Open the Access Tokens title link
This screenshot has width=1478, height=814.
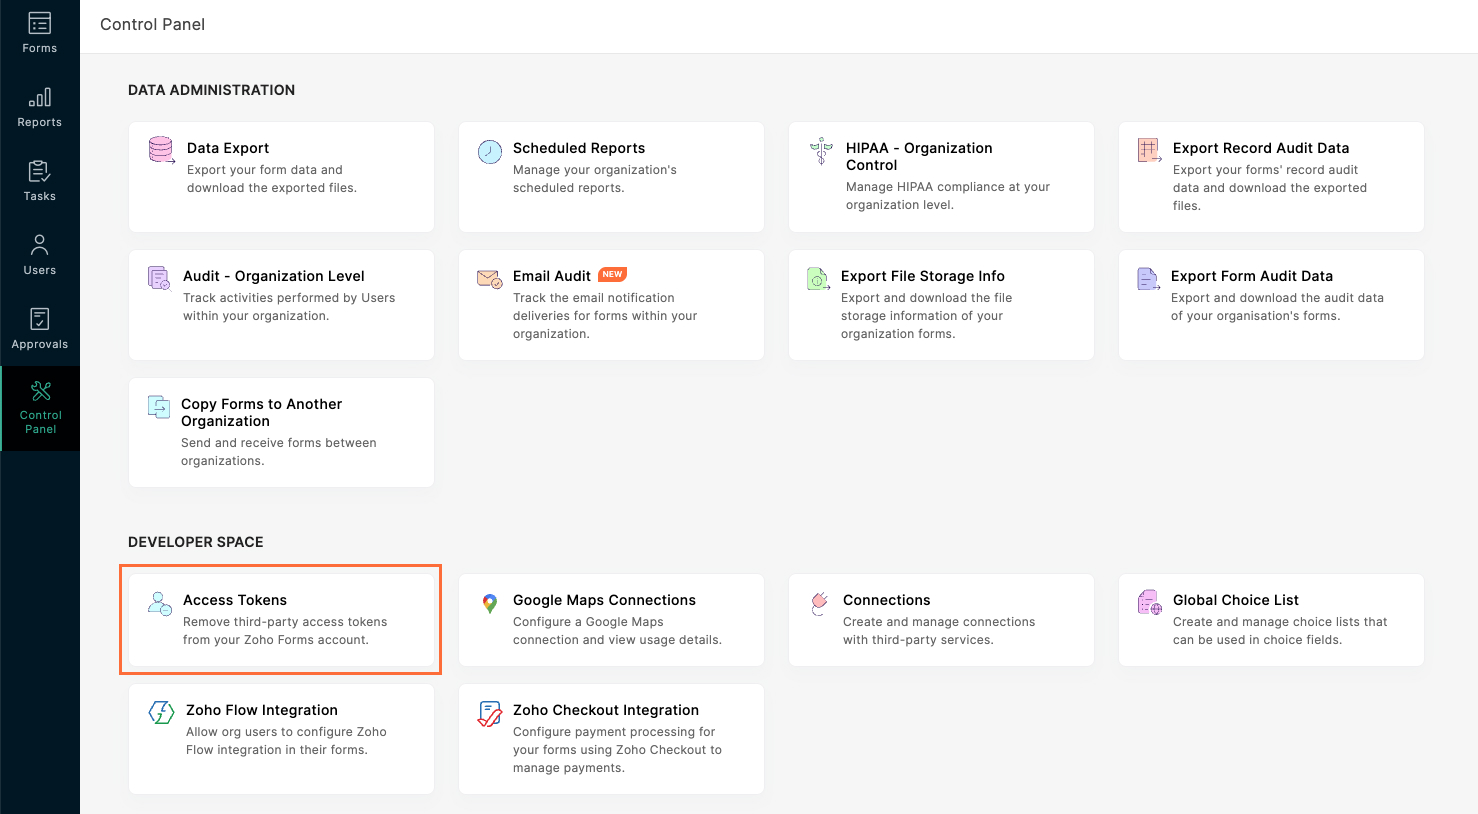click(235, 600)
